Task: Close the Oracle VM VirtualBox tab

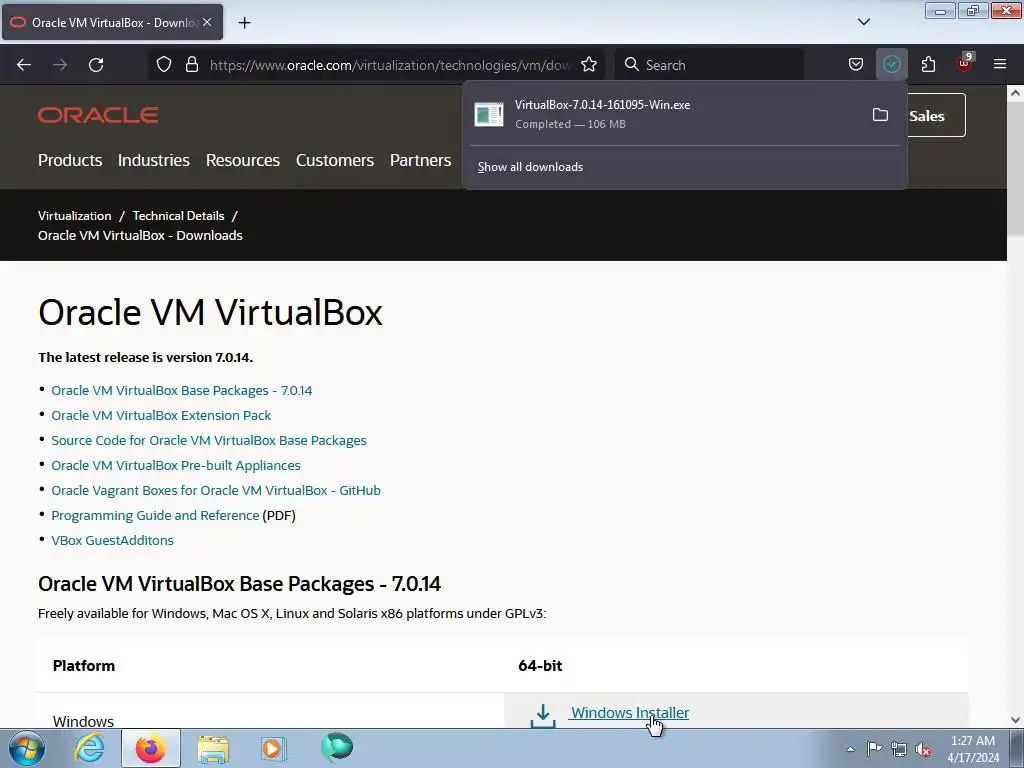Action: point(207,22)
